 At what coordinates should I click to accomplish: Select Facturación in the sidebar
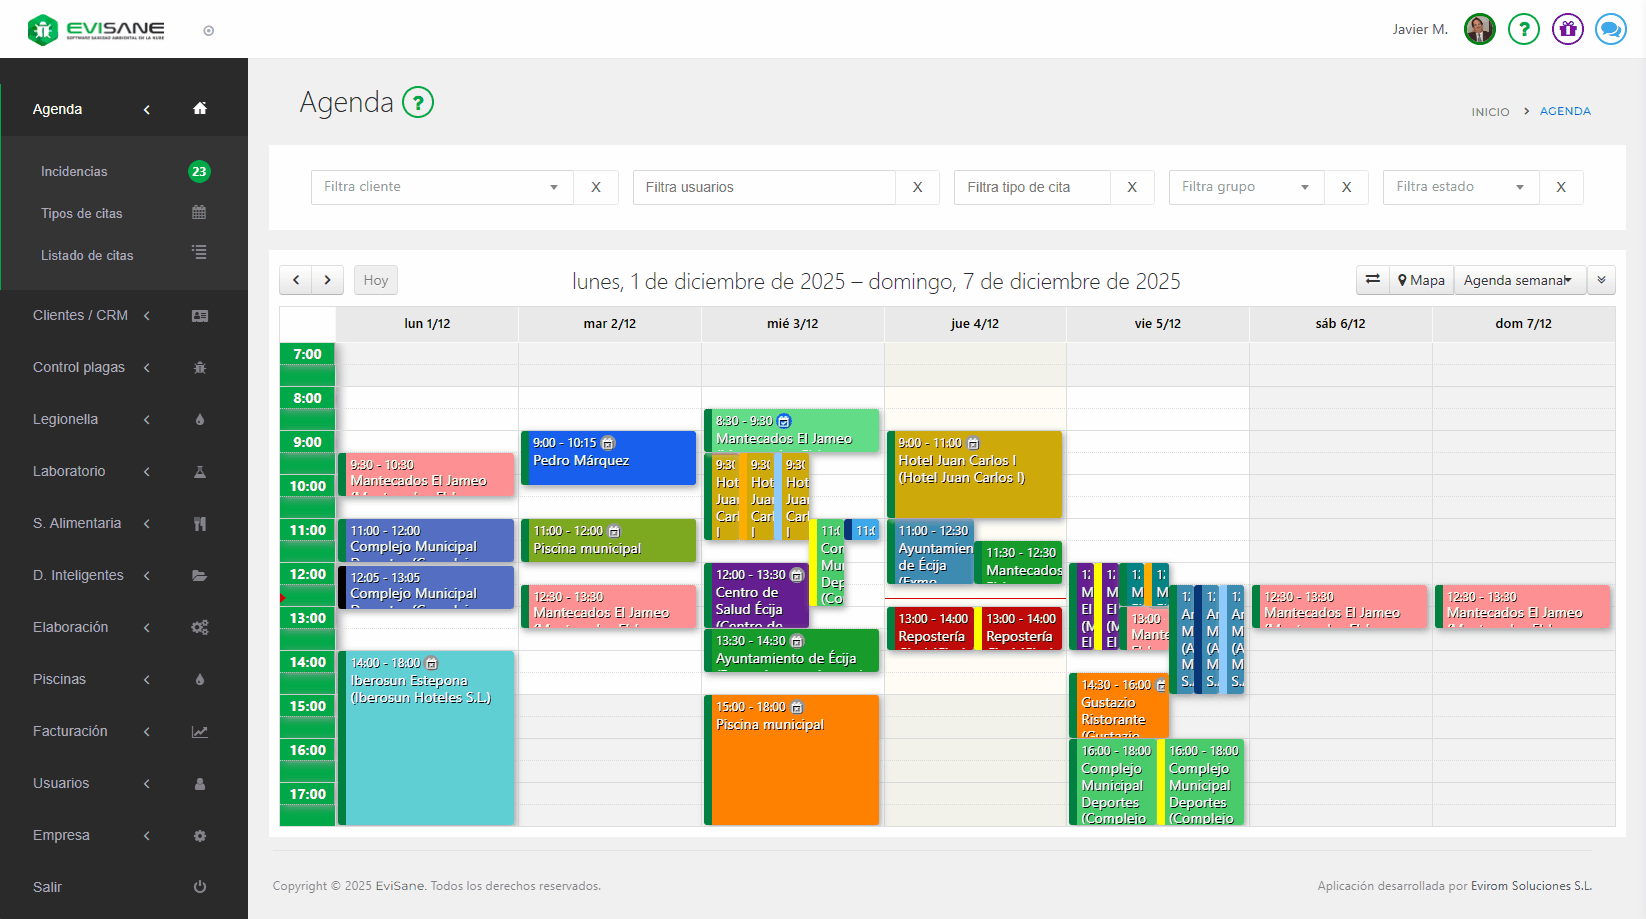[x=70, y=731]
